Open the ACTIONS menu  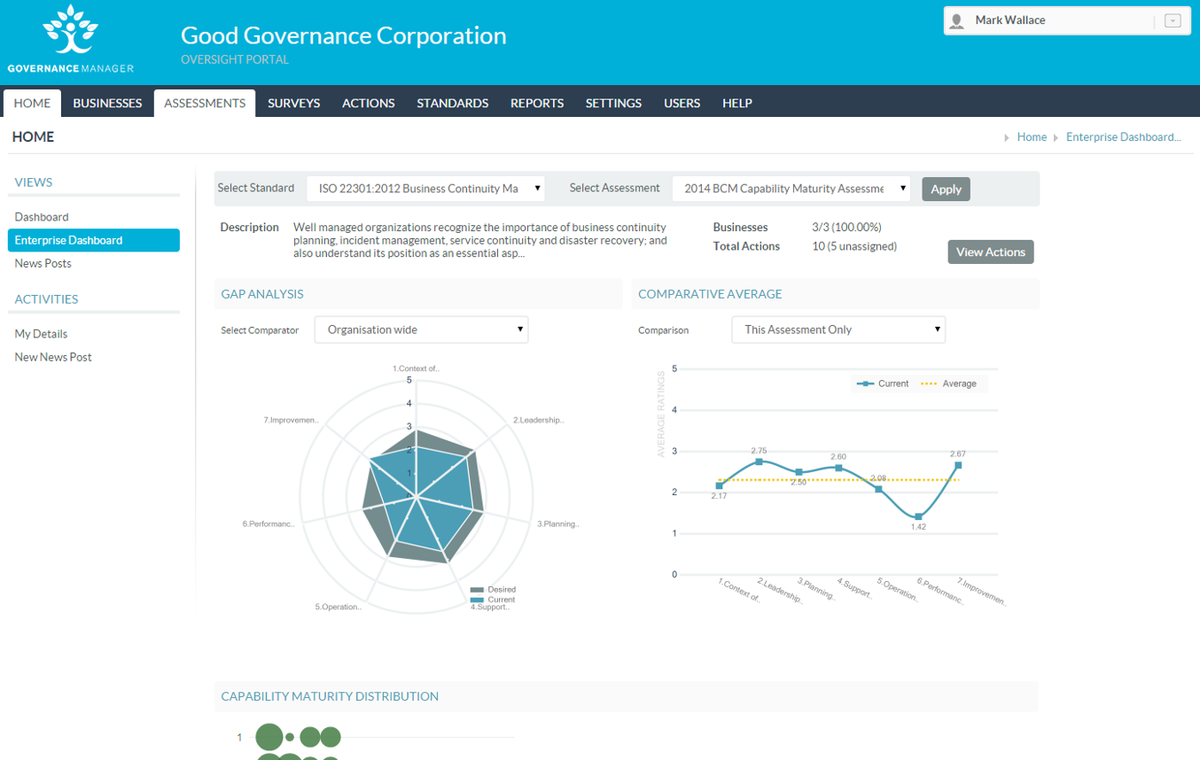pyautogui.click(x=368, y=103)
